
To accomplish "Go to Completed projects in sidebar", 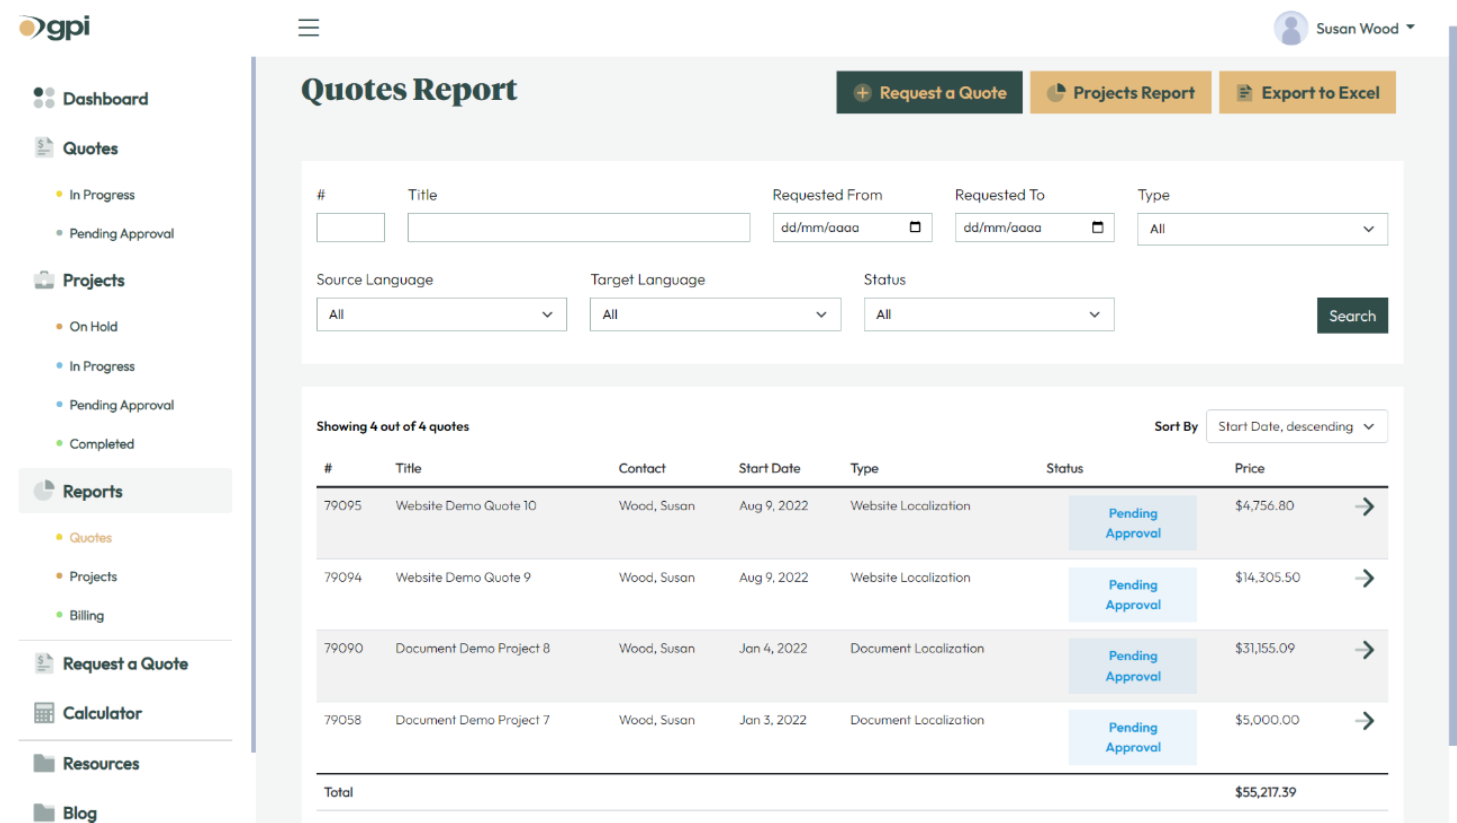I will [x=102, y=443].
